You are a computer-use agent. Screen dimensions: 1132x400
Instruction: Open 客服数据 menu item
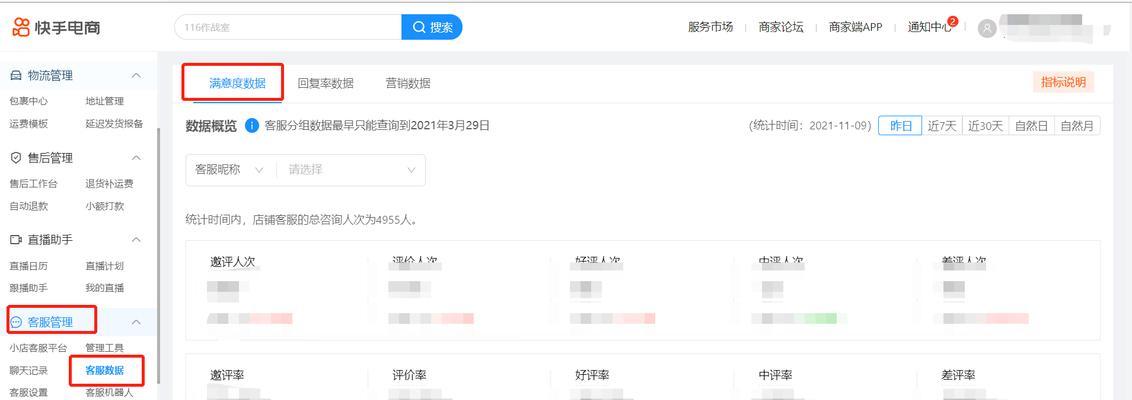tap(105, 370)
